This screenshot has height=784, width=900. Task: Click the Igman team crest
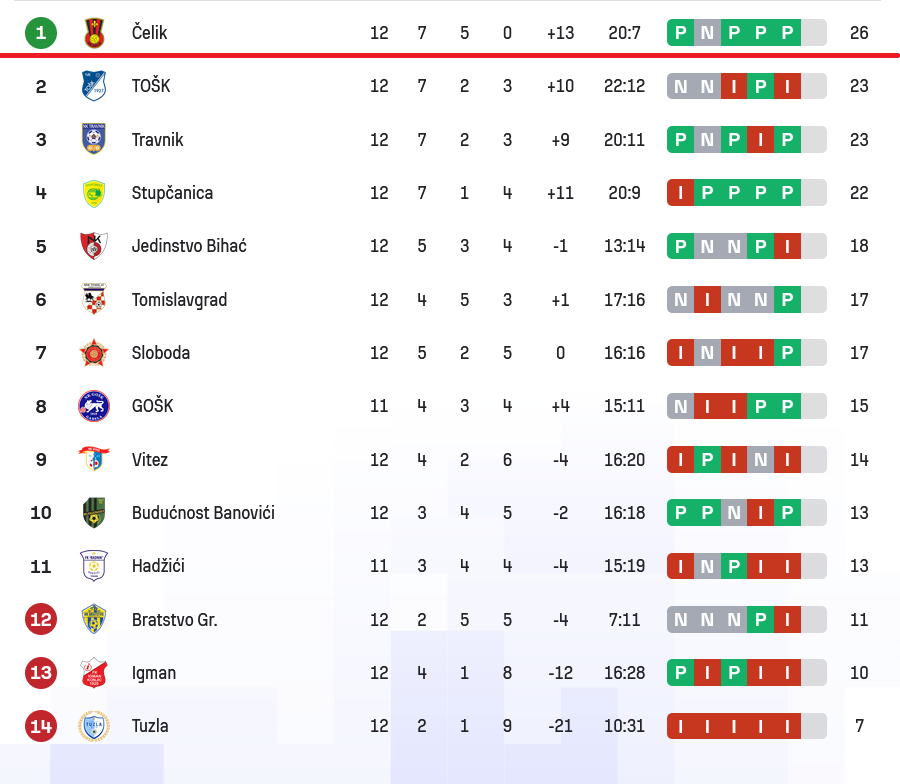coord(94,673)
